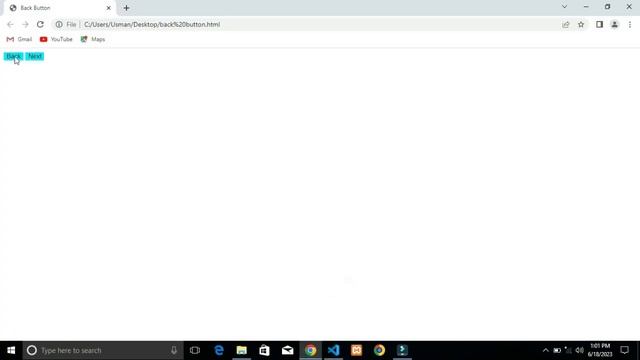Open the Gmail bookmark

[19, 39]
